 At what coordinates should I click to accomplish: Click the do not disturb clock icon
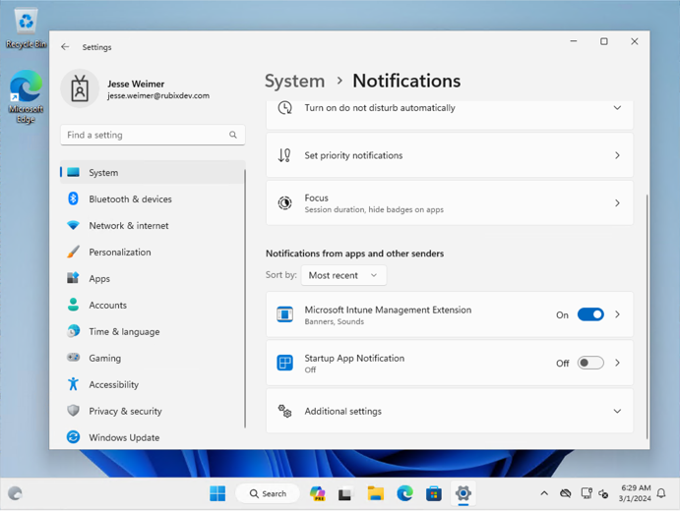pos(286,108)
